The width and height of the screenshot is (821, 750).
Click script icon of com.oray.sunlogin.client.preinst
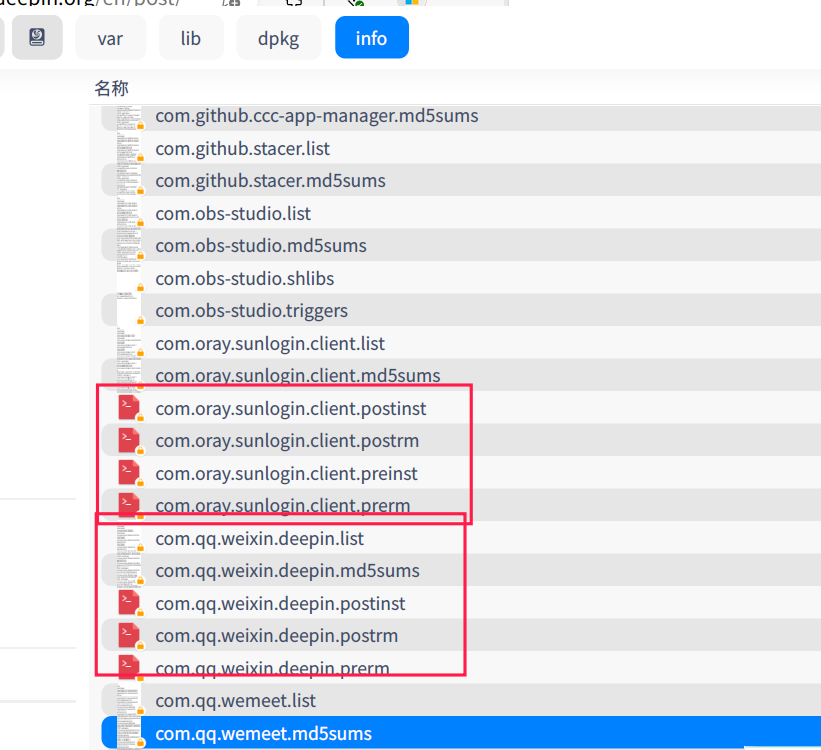pyautogui.click(x=129, y=473)
